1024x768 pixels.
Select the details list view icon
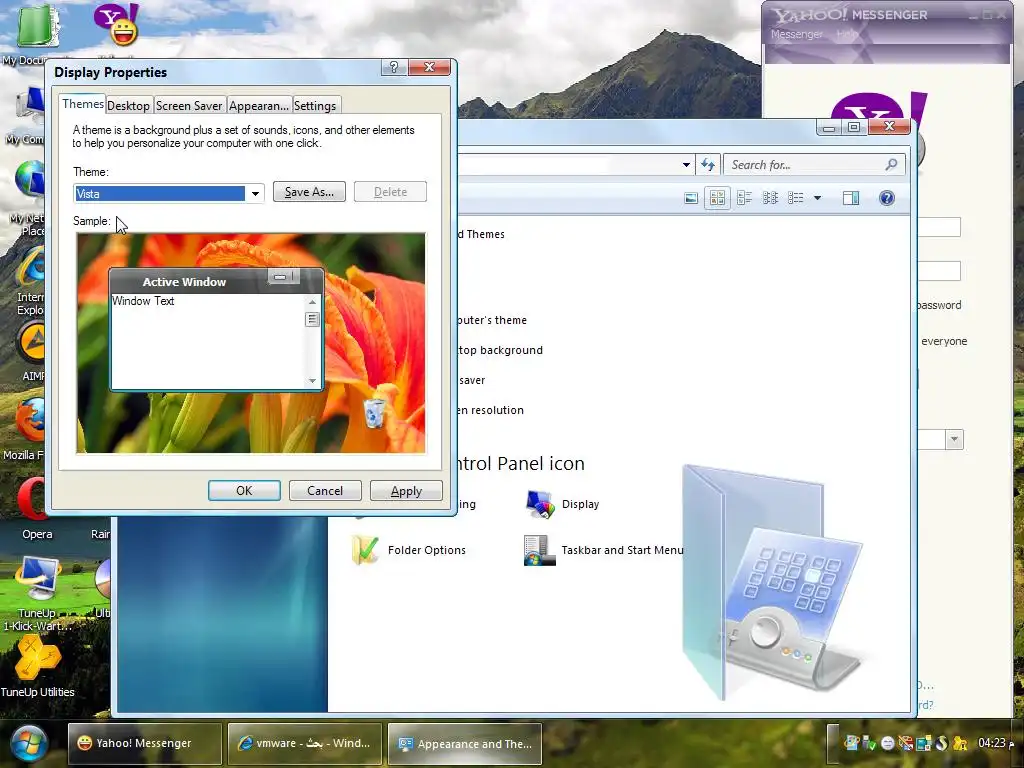click(795, 198)
